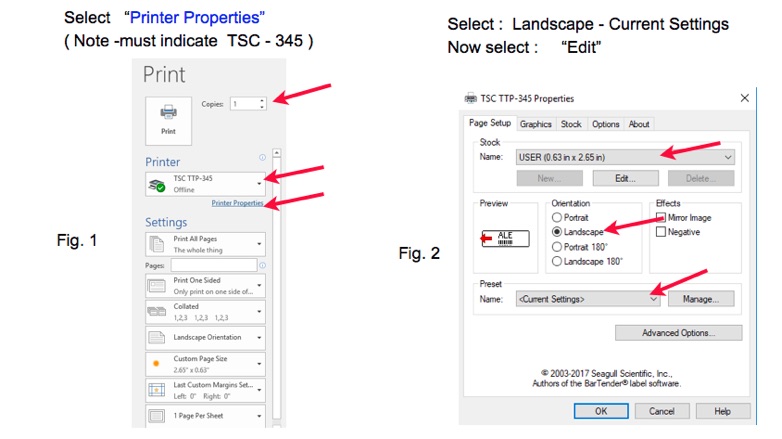Screen dimensions: 782x439
Task: Increase copies with the up spinner arrow
Action: tap(262, 101)
